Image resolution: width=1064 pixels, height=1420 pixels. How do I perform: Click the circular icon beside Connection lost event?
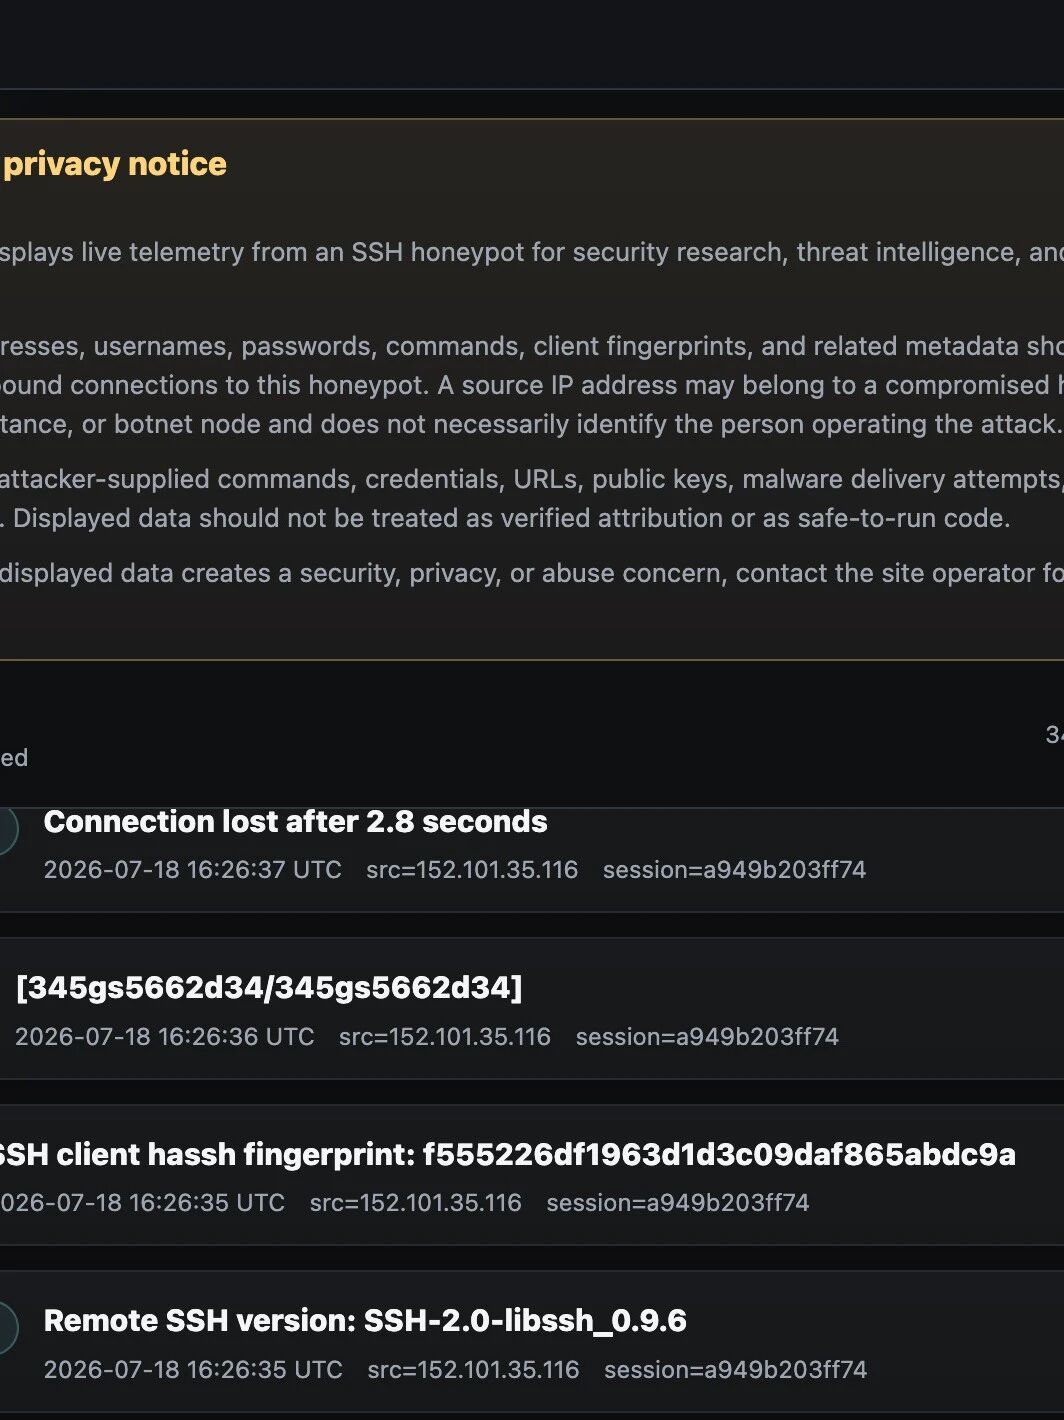(6, 830)
